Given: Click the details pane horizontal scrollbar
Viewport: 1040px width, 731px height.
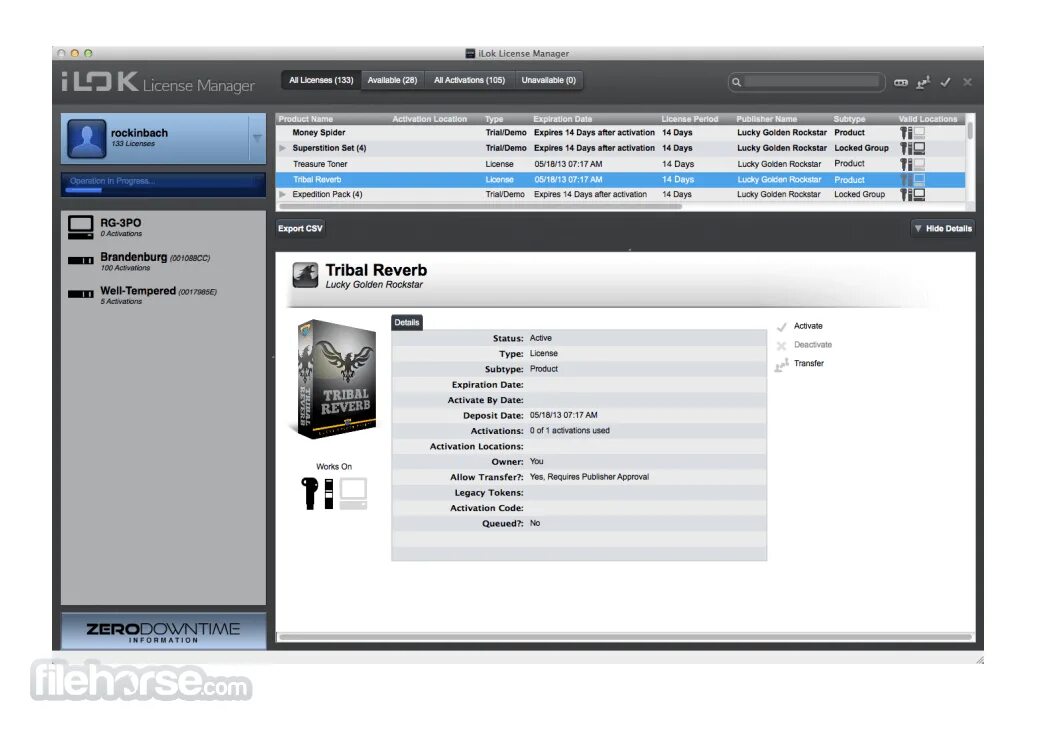Looking at the screenshot, I should click(625, 637).
